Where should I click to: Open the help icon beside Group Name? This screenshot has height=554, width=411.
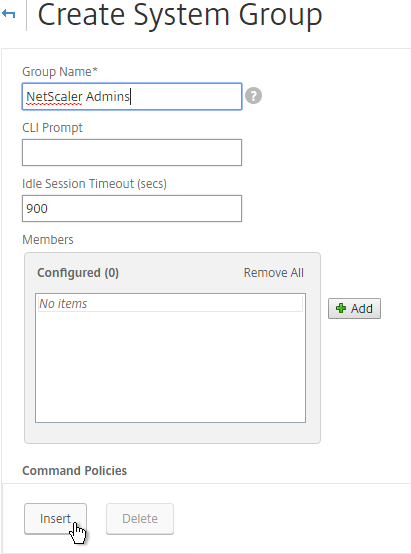pyautogui.click(x=253, y=96)
